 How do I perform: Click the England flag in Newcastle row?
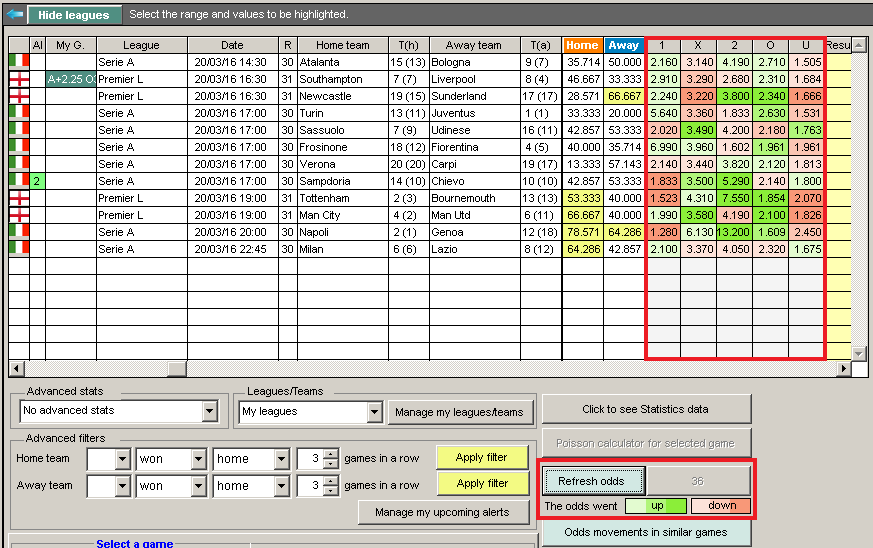pos(19,96)
